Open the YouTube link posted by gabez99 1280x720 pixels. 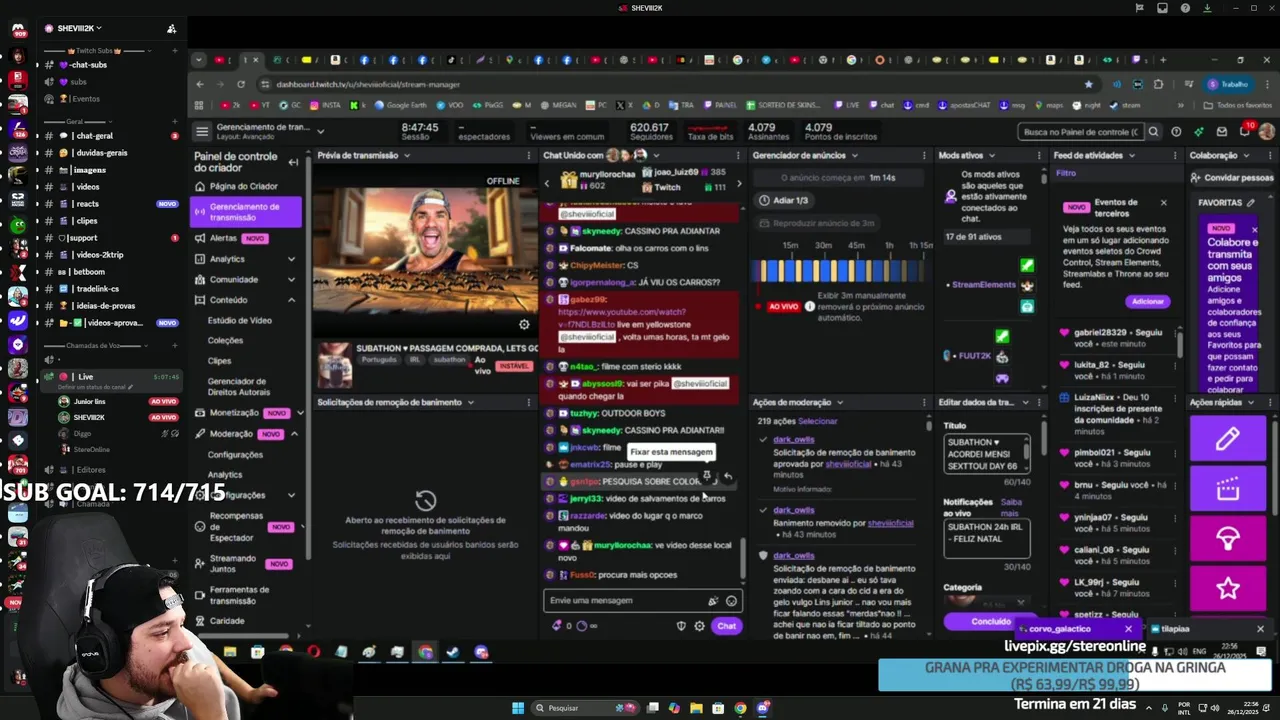click(620, 318)
